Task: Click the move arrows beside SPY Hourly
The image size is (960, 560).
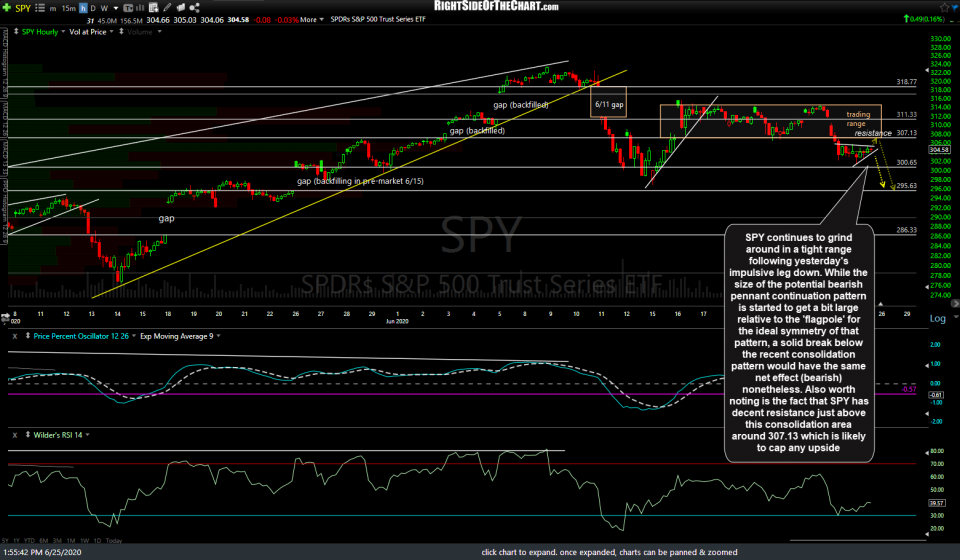Action: point(16,31)
